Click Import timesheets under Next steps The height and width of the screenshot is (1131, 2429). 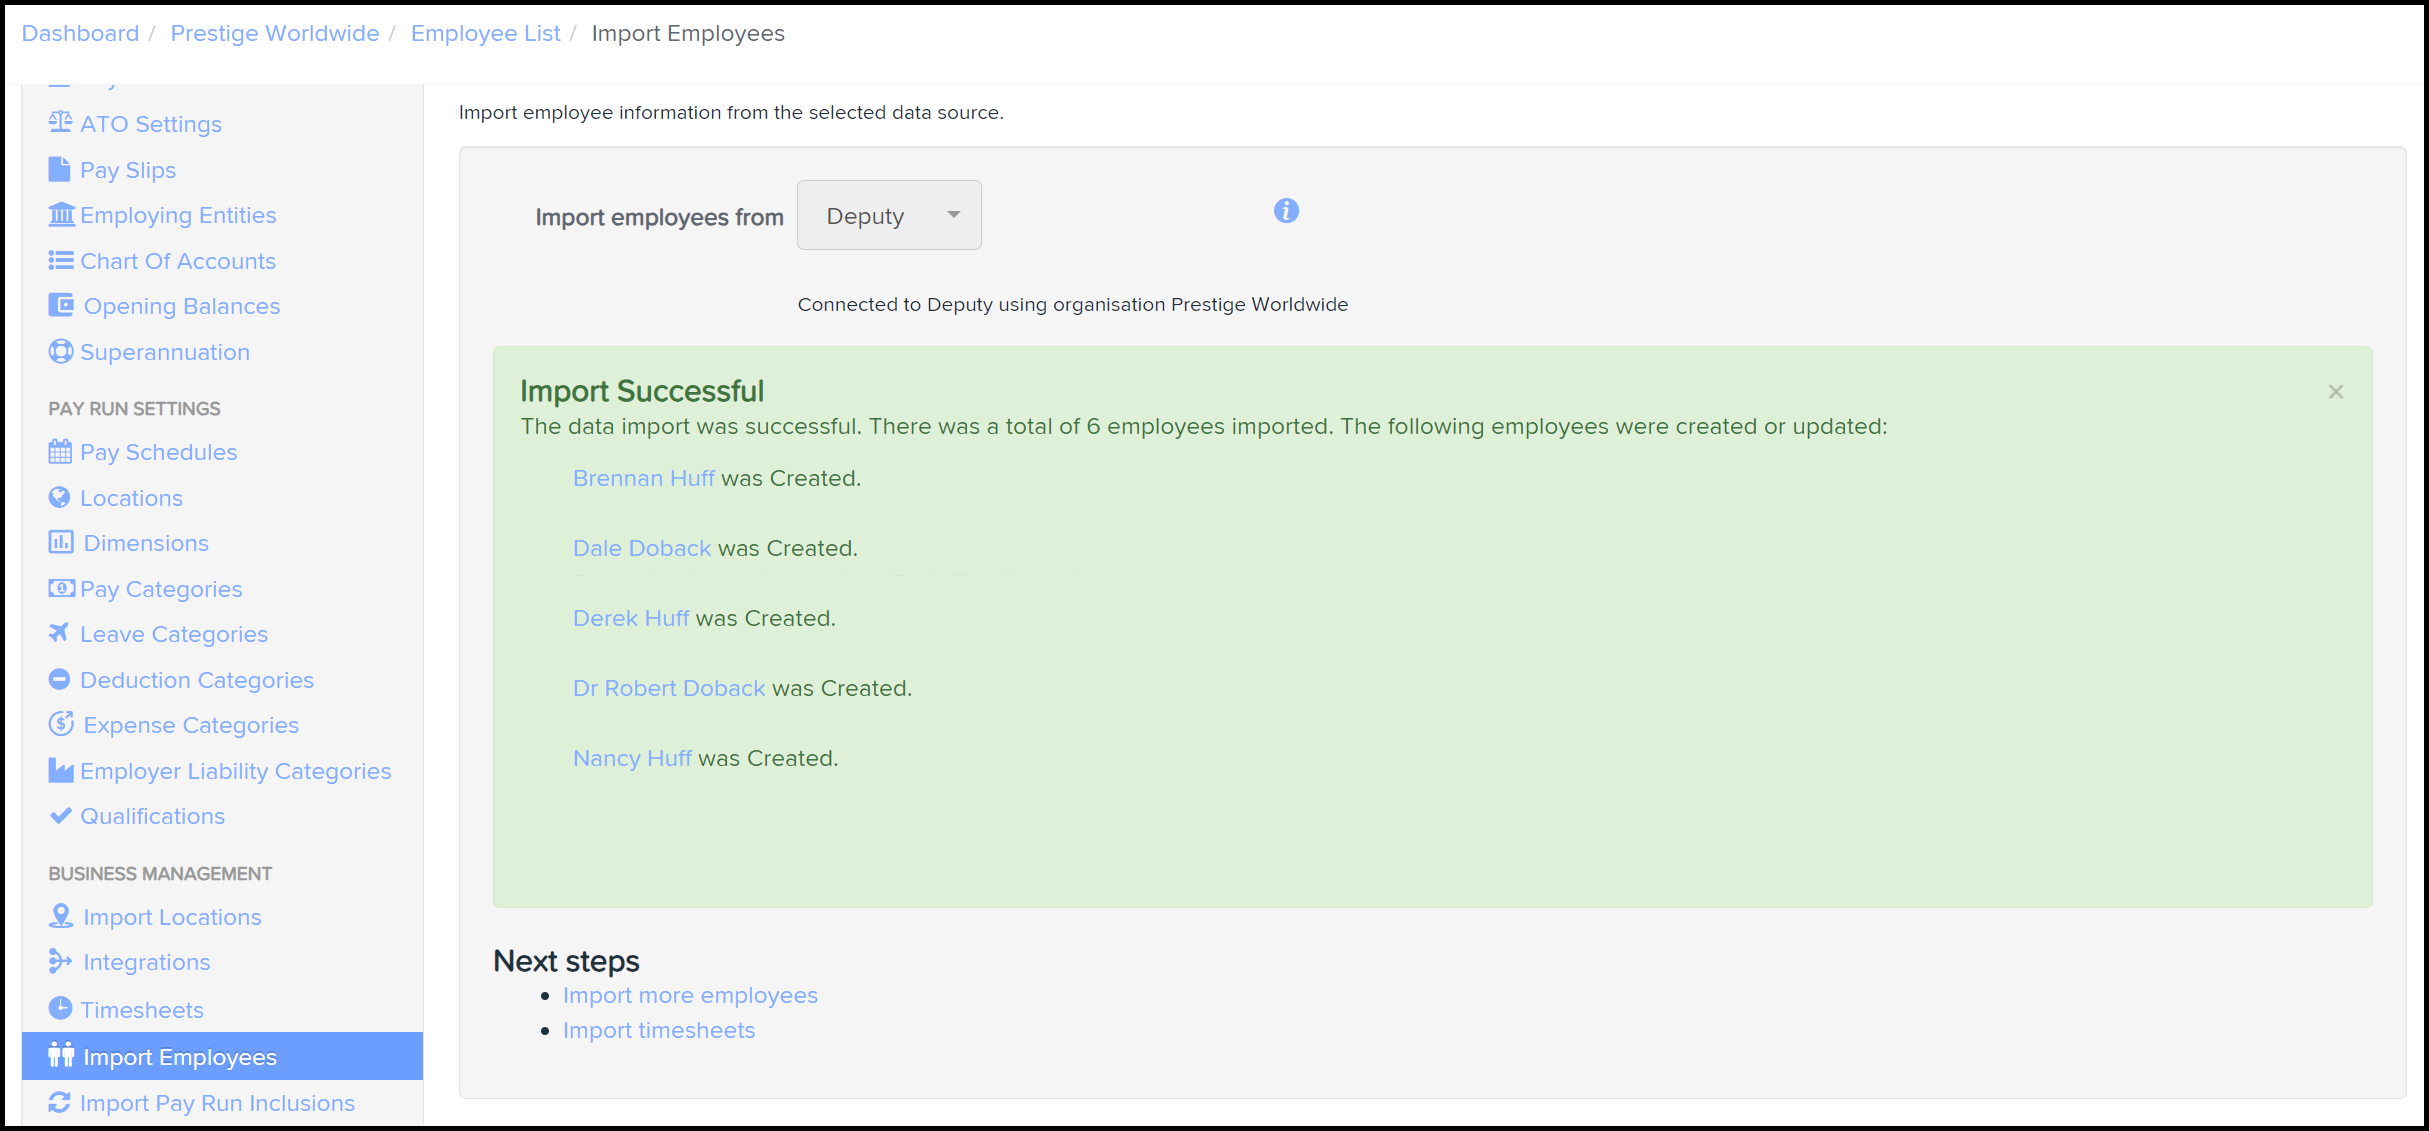[658, 1030]
